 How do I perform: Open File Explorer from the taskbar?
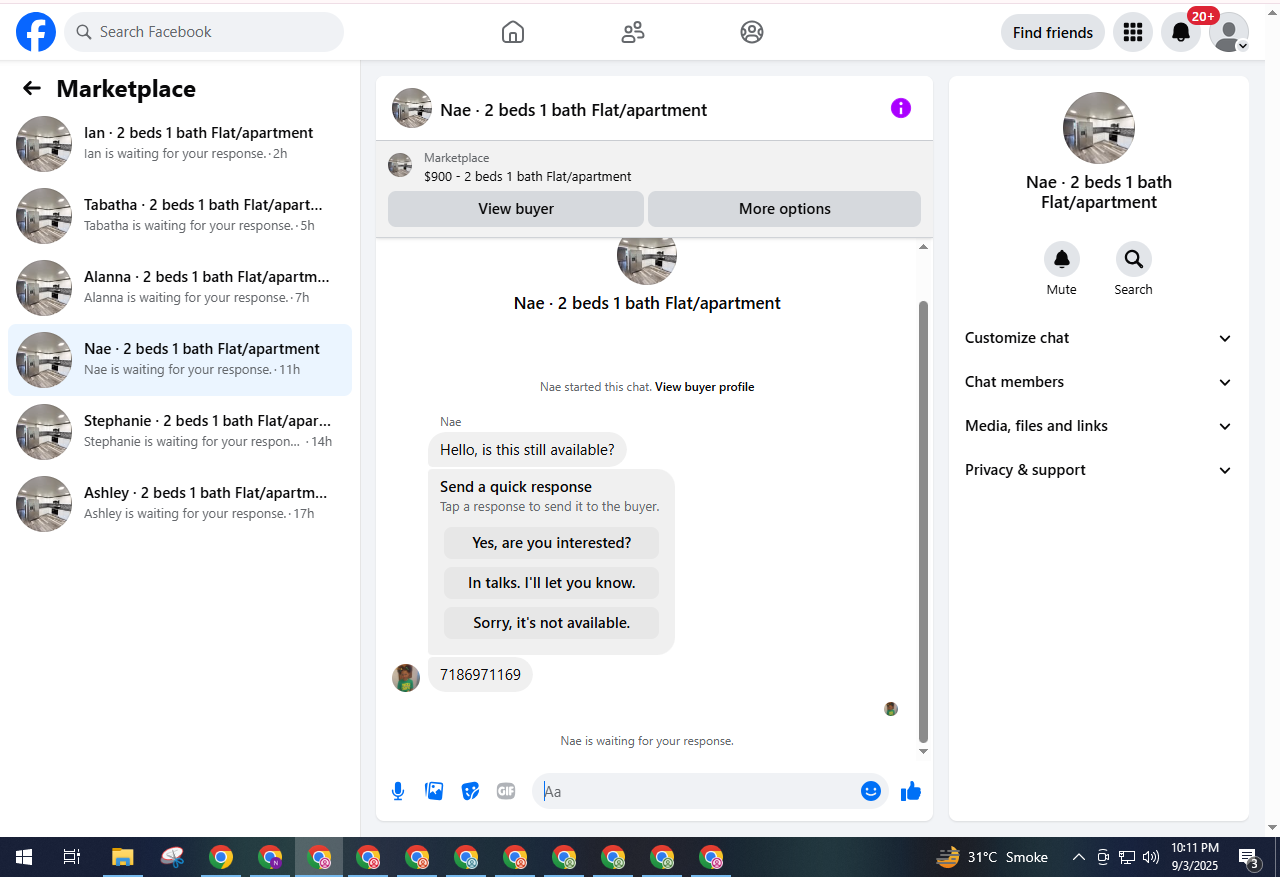[122, 857]
